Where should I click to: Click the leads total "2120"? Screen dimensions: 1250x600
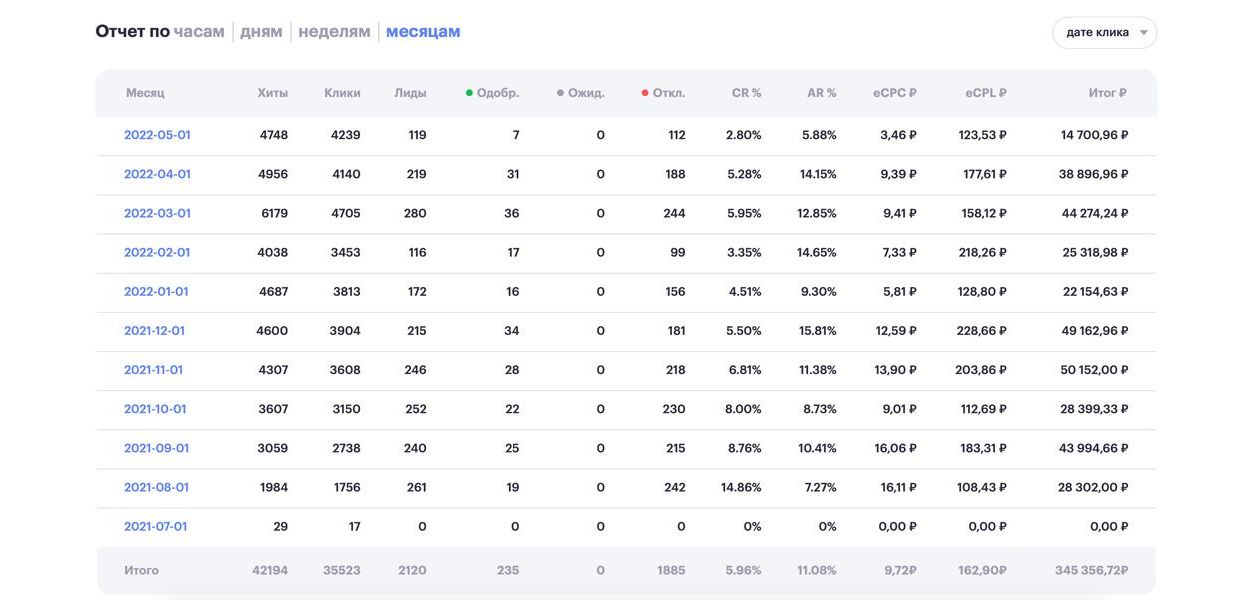412,570
